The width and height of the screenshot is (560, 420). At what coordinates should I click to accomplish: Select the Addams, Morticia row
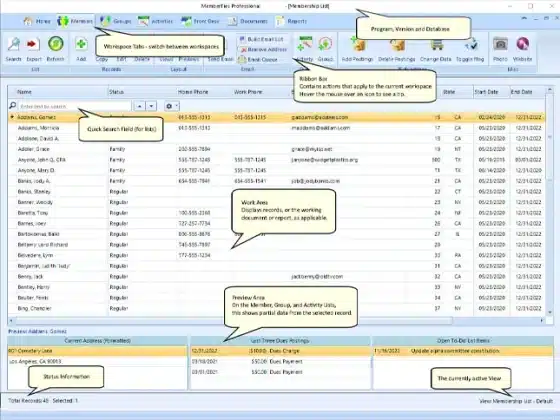coord(276,128)
